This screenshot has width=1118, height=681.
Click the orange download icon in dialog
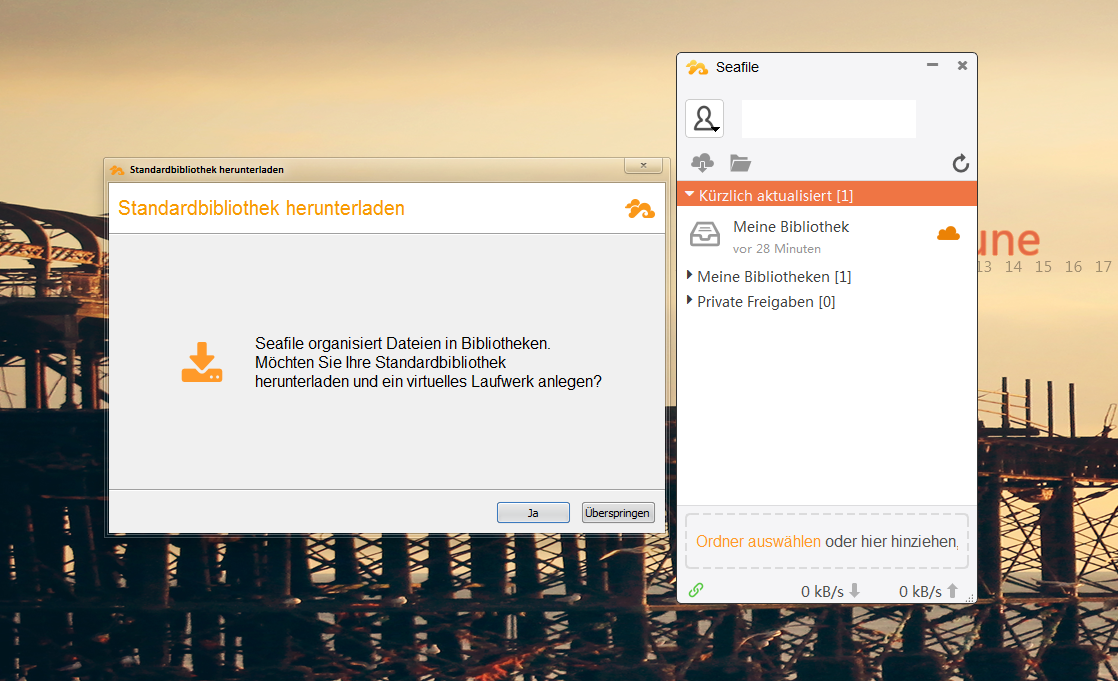tap(202, 362)
